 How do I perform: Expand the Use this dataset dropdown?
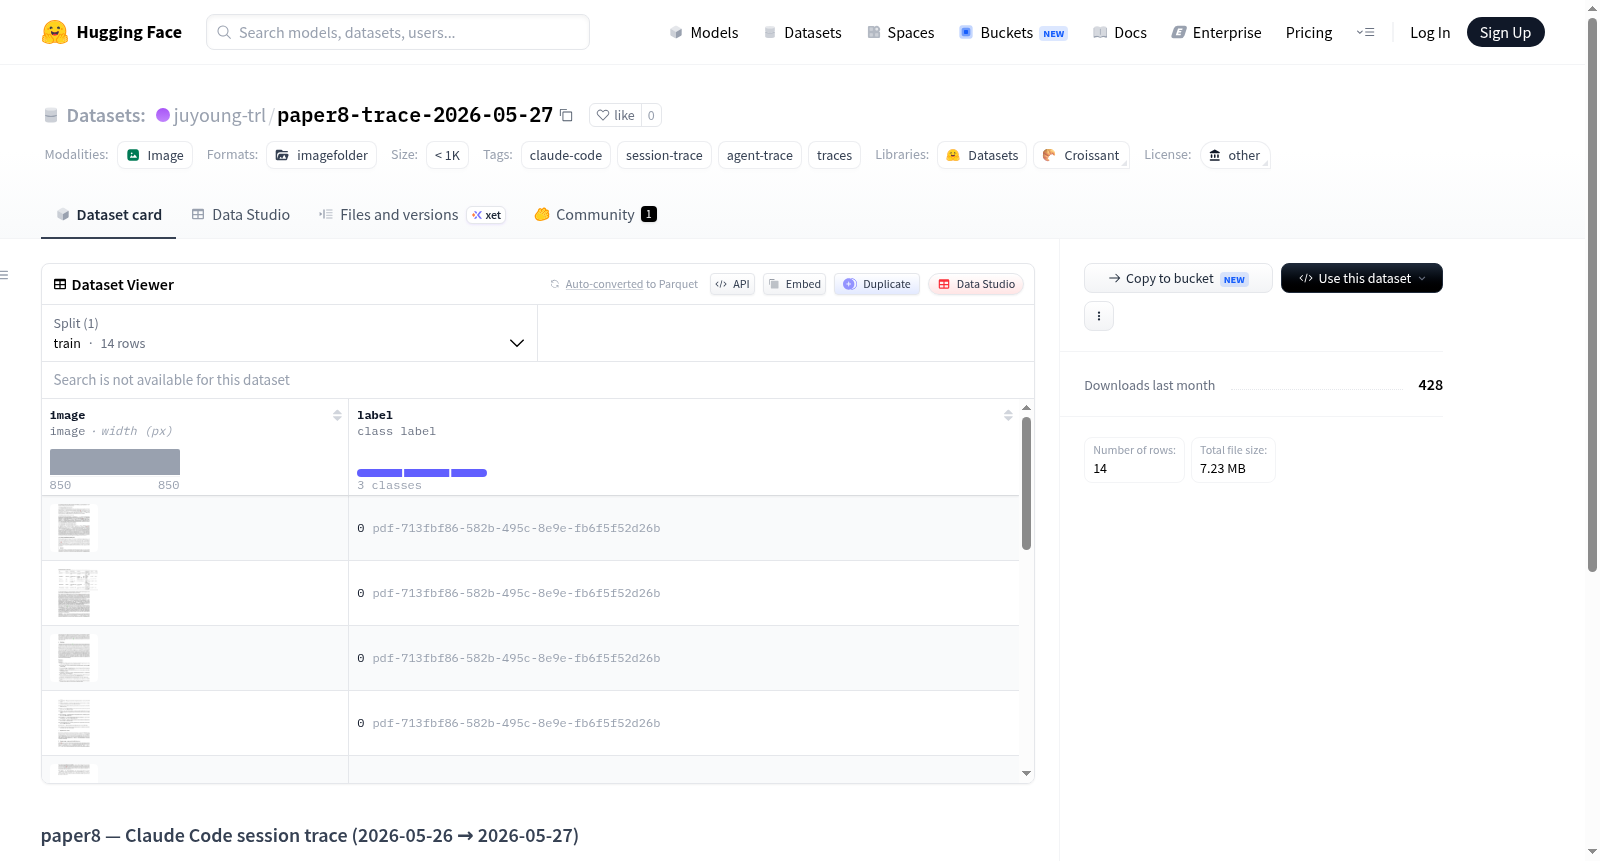point(1362,278)
